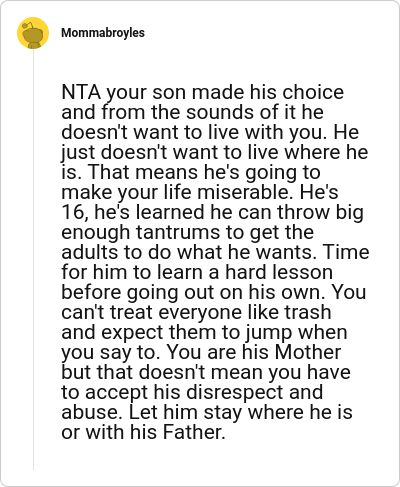Click the line 'and expect them to jump when'

(x=204, y=332)
